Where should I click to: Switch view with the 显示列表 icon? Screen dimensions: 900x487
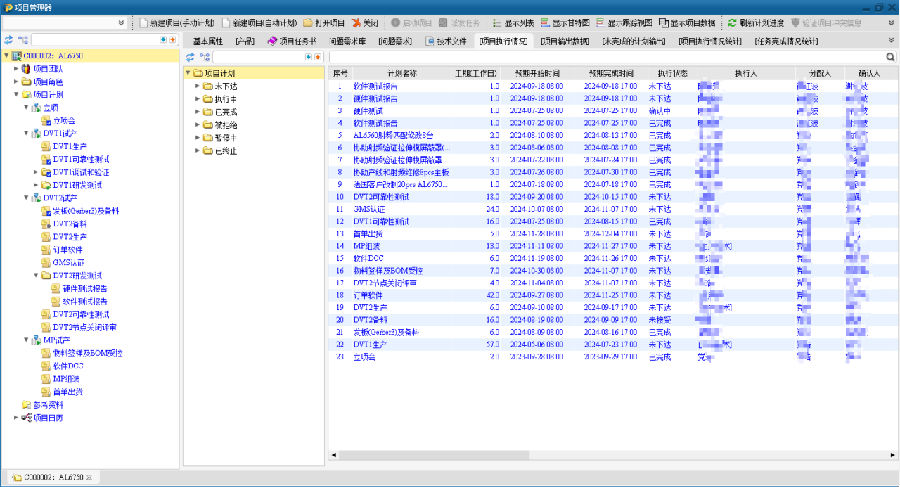point(500,22)
